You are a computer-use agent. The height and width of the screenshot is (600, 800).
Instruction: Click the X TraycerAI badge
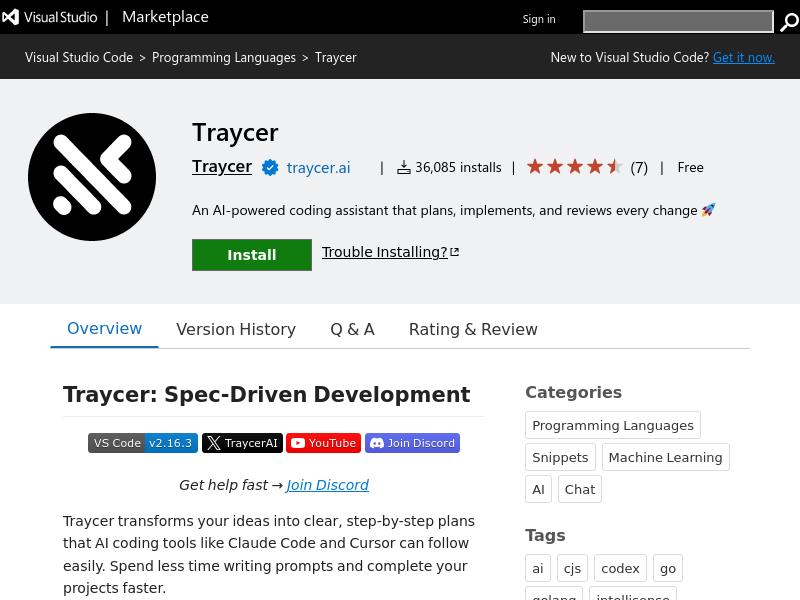tap(242, 443)
